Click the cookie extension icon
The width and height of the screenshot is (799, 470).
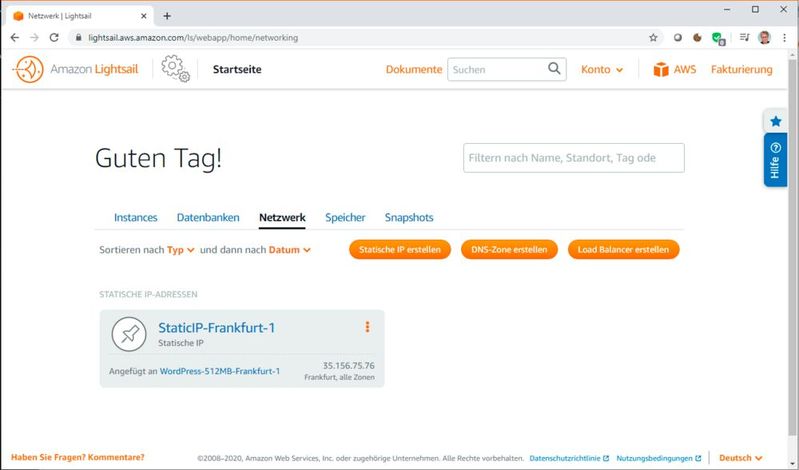pos(697,38)
